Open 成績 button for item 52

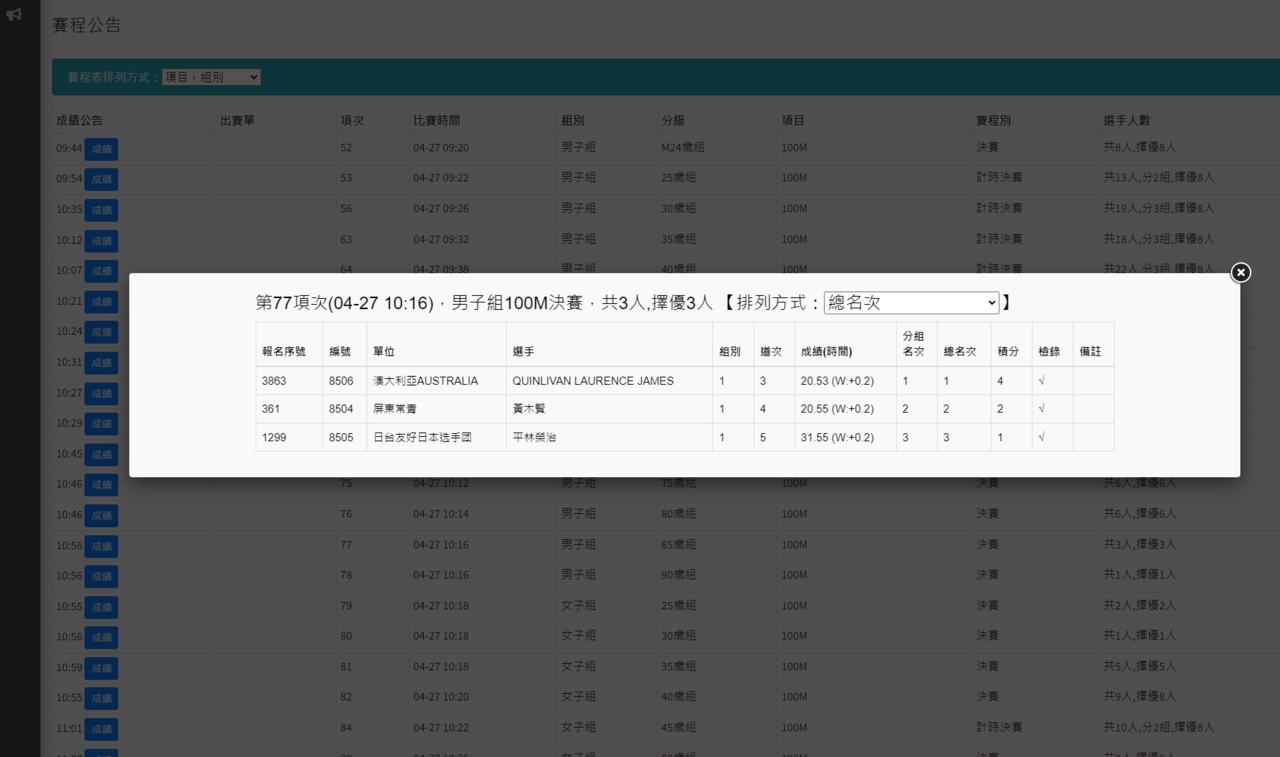tap(101, 149)
